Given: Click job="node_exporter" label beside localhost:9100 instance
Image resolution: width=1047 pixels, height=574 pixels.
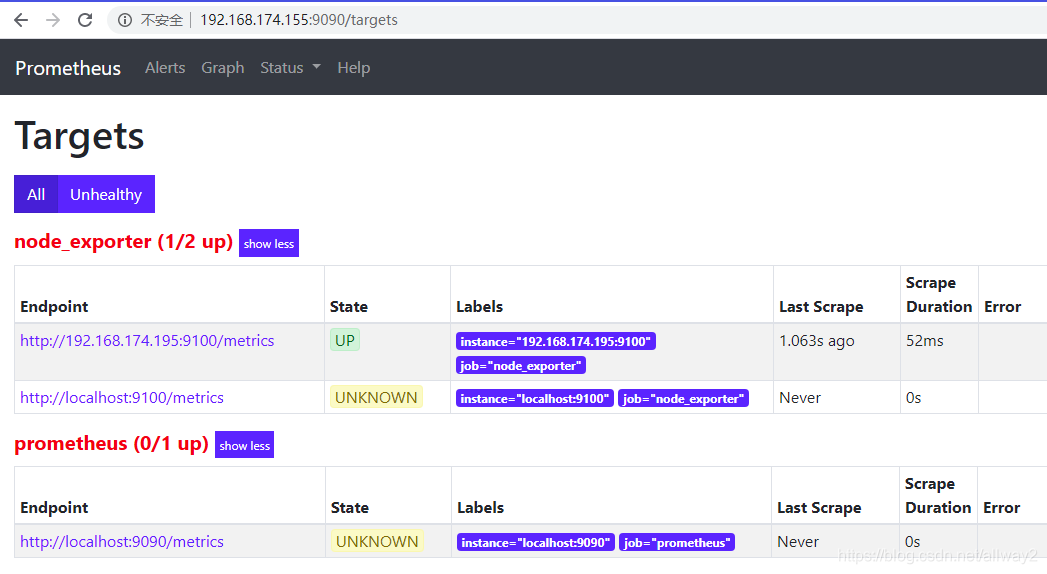Looking at the screenshot, I should coord(683,399).
